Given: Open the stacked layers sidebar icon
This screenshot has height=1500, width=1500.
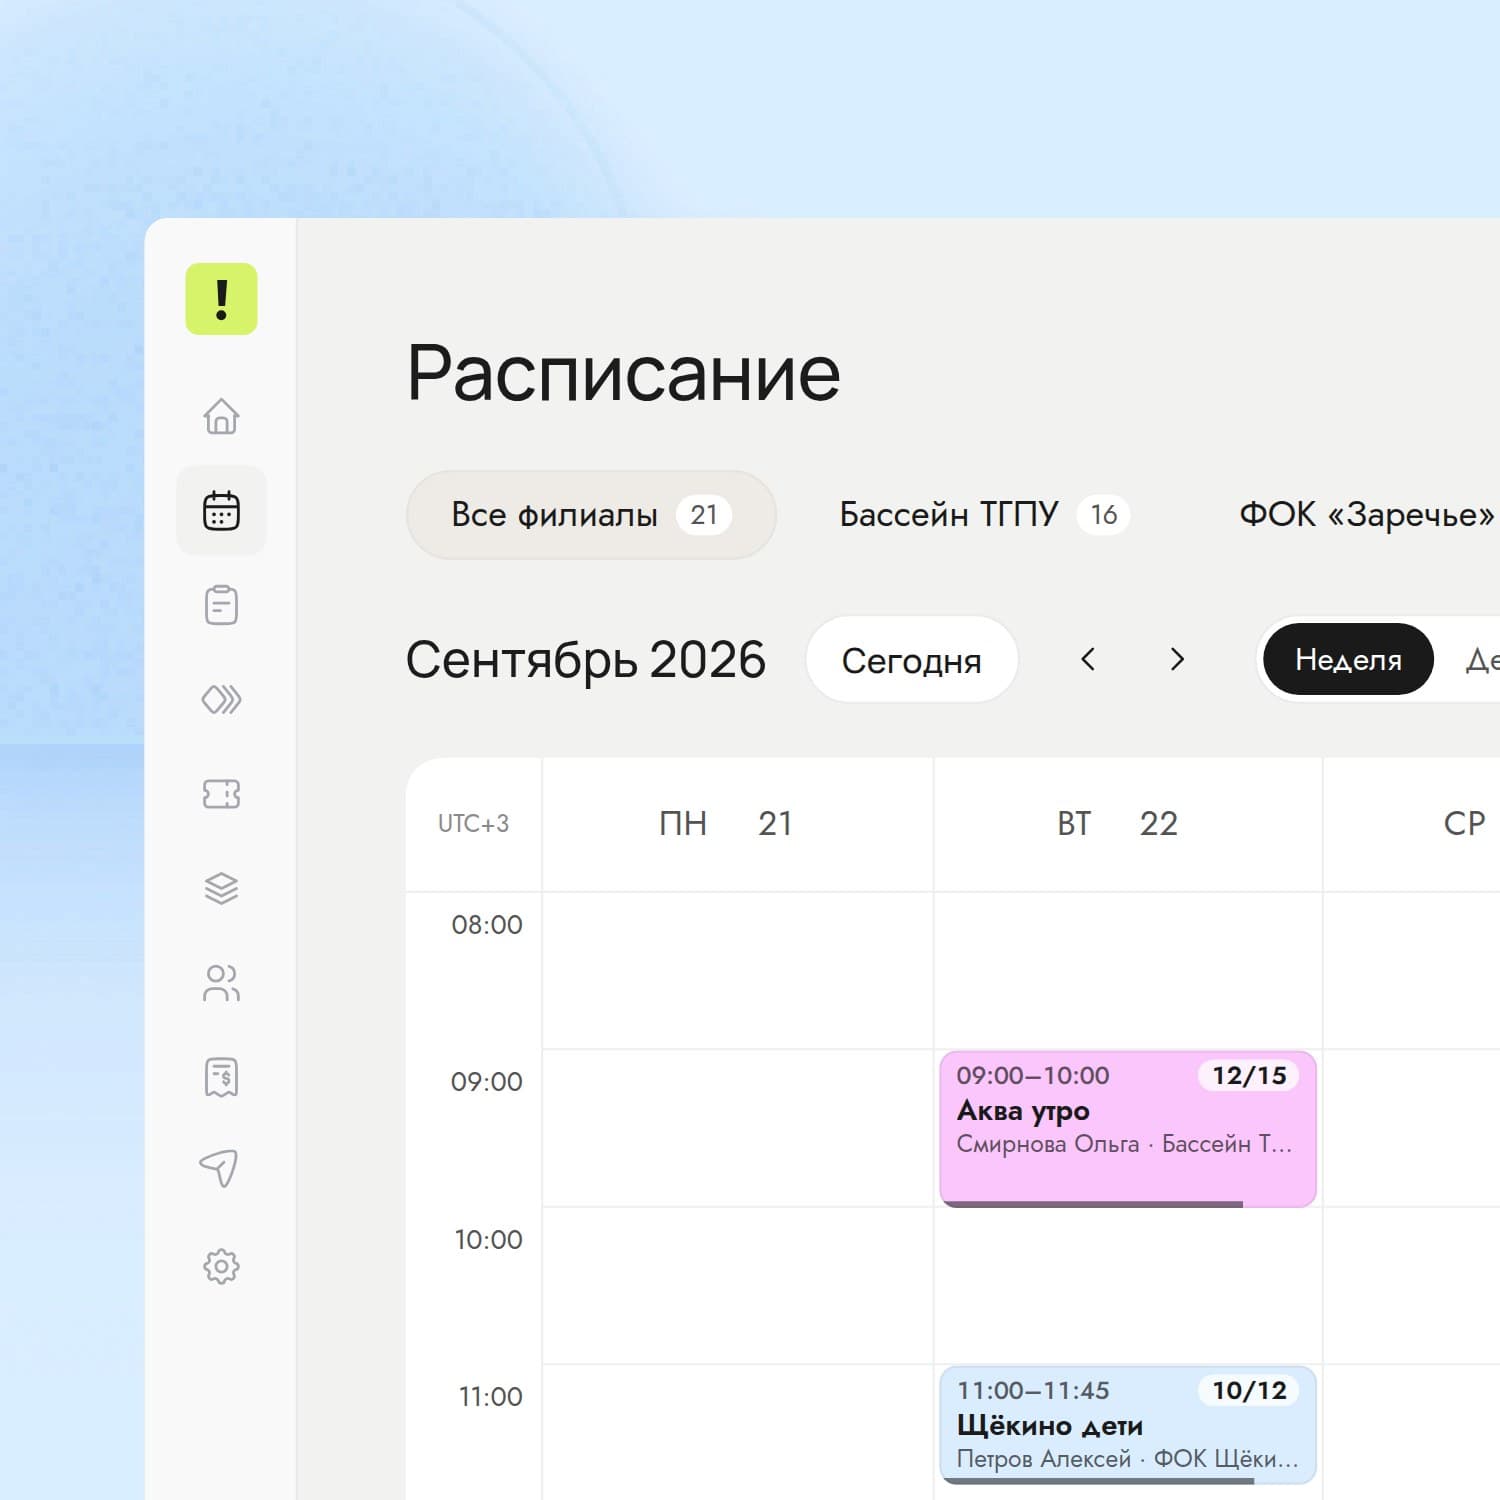Looking at the screenshot, I should [x=221, y=888].
